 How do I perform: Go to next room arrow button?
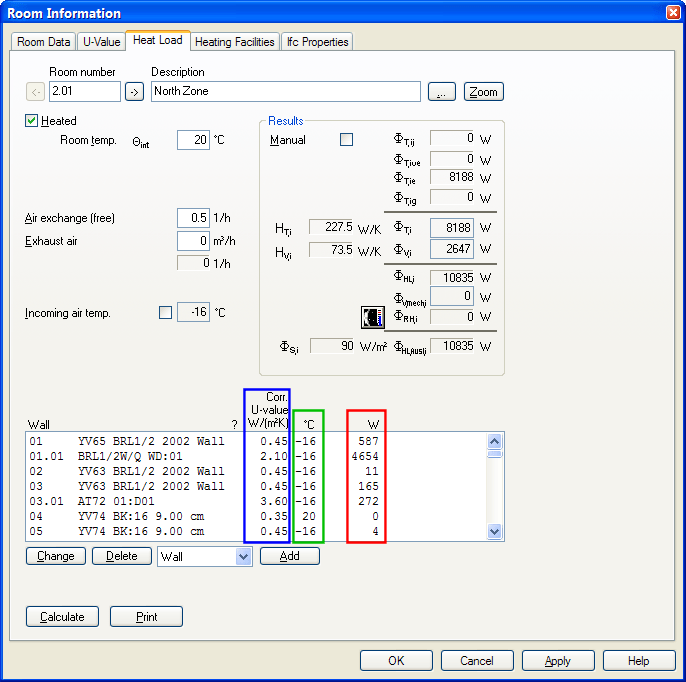tap(134, 92)
